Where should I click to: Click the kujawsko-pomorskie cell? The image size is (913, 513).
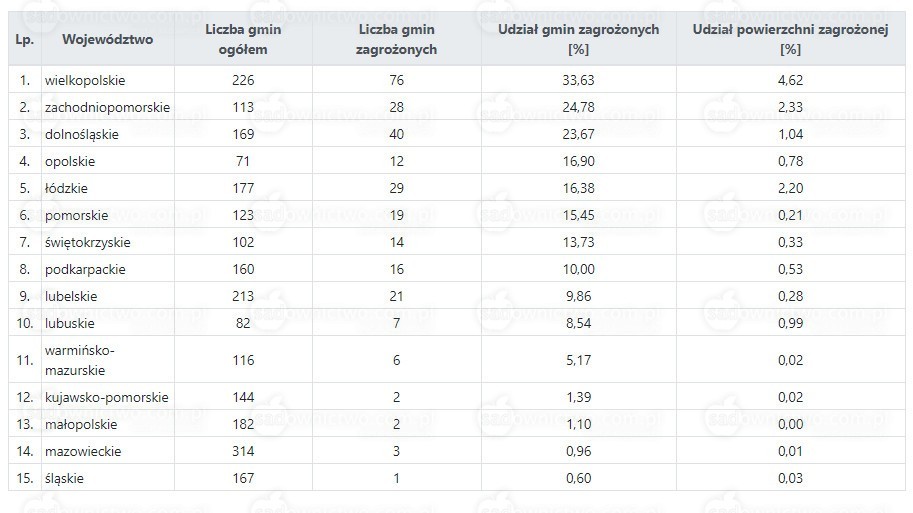(x=107, y=397)
